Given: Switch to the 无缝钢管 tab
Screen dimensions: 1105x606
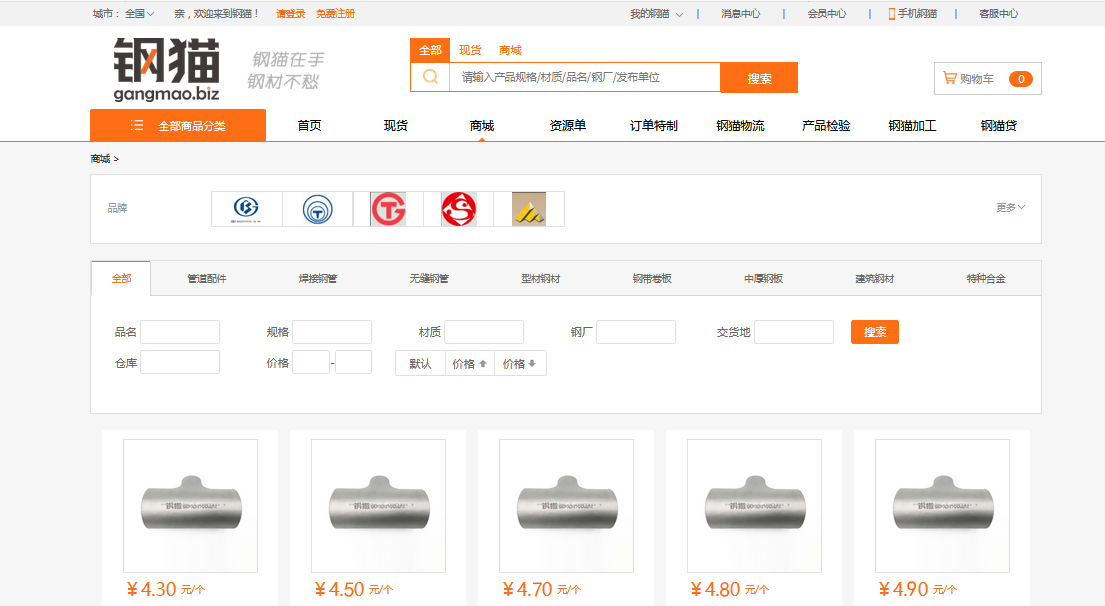Looking at the screenshot, I should (x=429, y=278).
